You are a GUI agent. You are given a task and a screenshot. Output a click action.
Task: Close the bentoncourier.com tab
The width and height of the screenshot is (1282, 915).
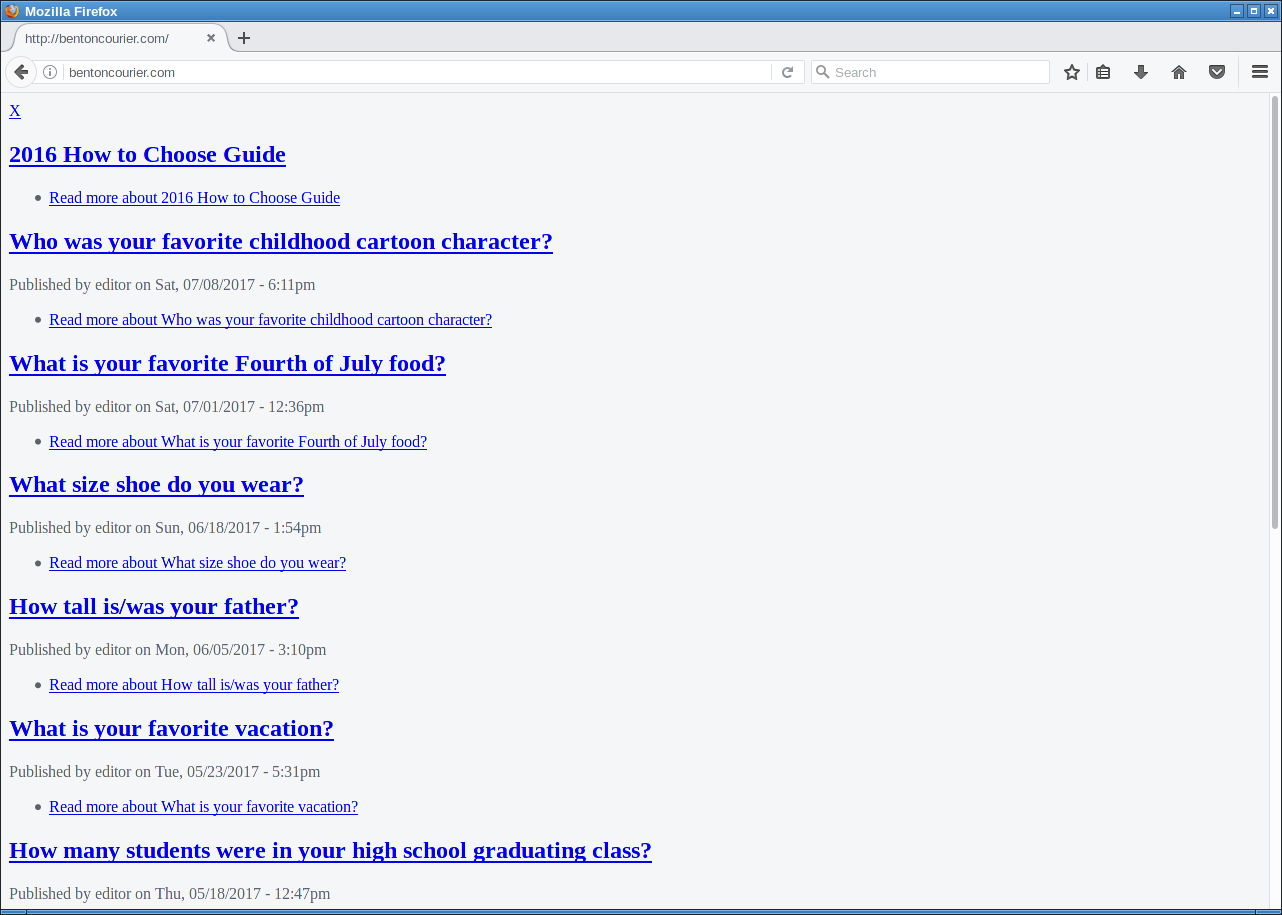(x=211, y=38)
